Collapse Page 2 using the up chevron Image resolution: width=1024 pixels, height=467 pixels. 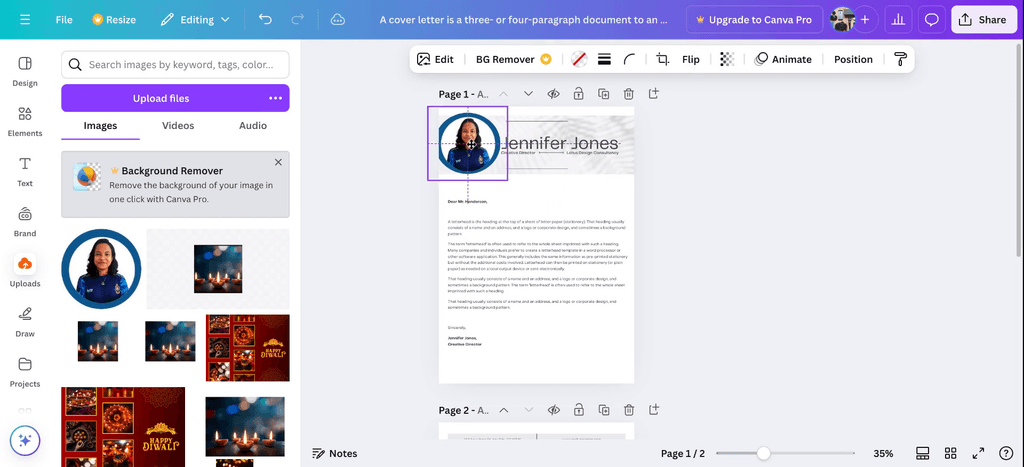click(x=504, y=410)
